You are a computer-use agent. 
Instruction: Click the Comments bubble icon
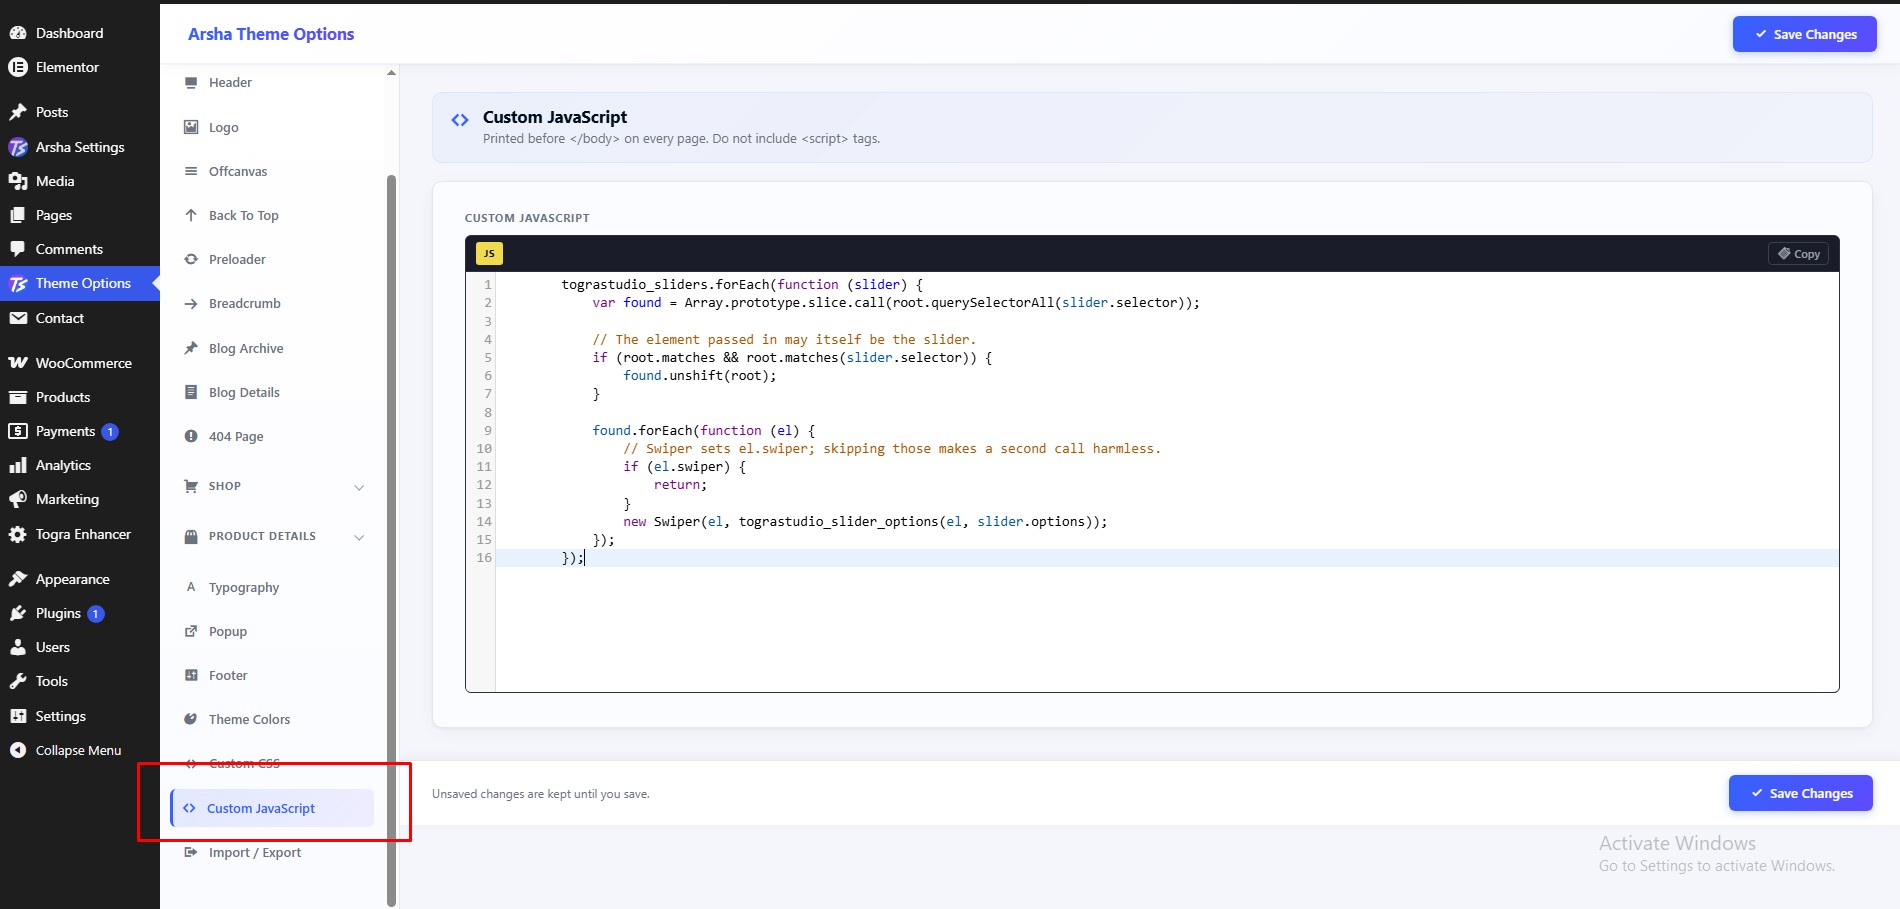(18, 249)
